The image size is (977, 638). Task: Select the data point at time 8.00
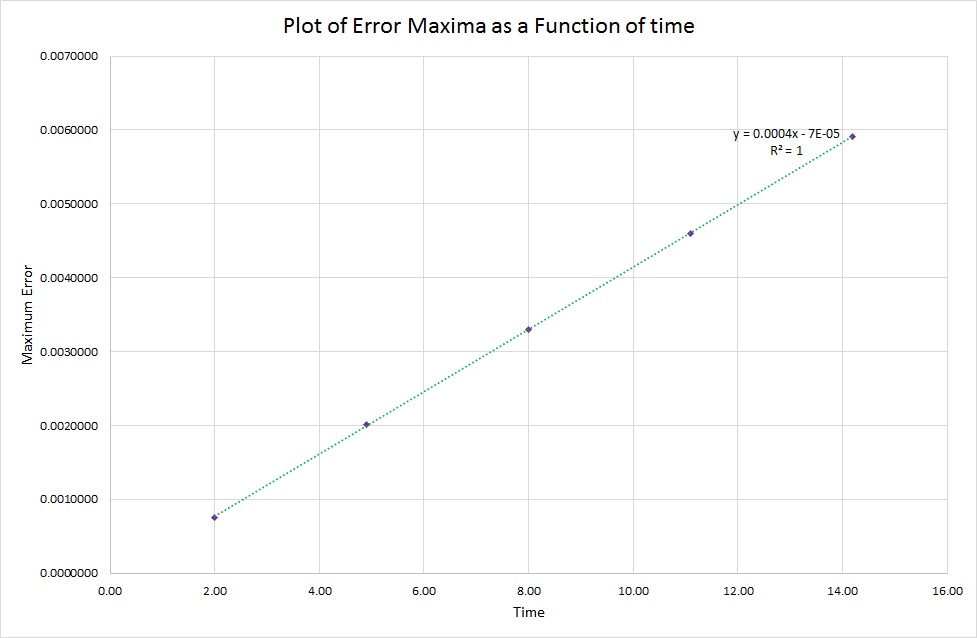[x=528, y=329]
